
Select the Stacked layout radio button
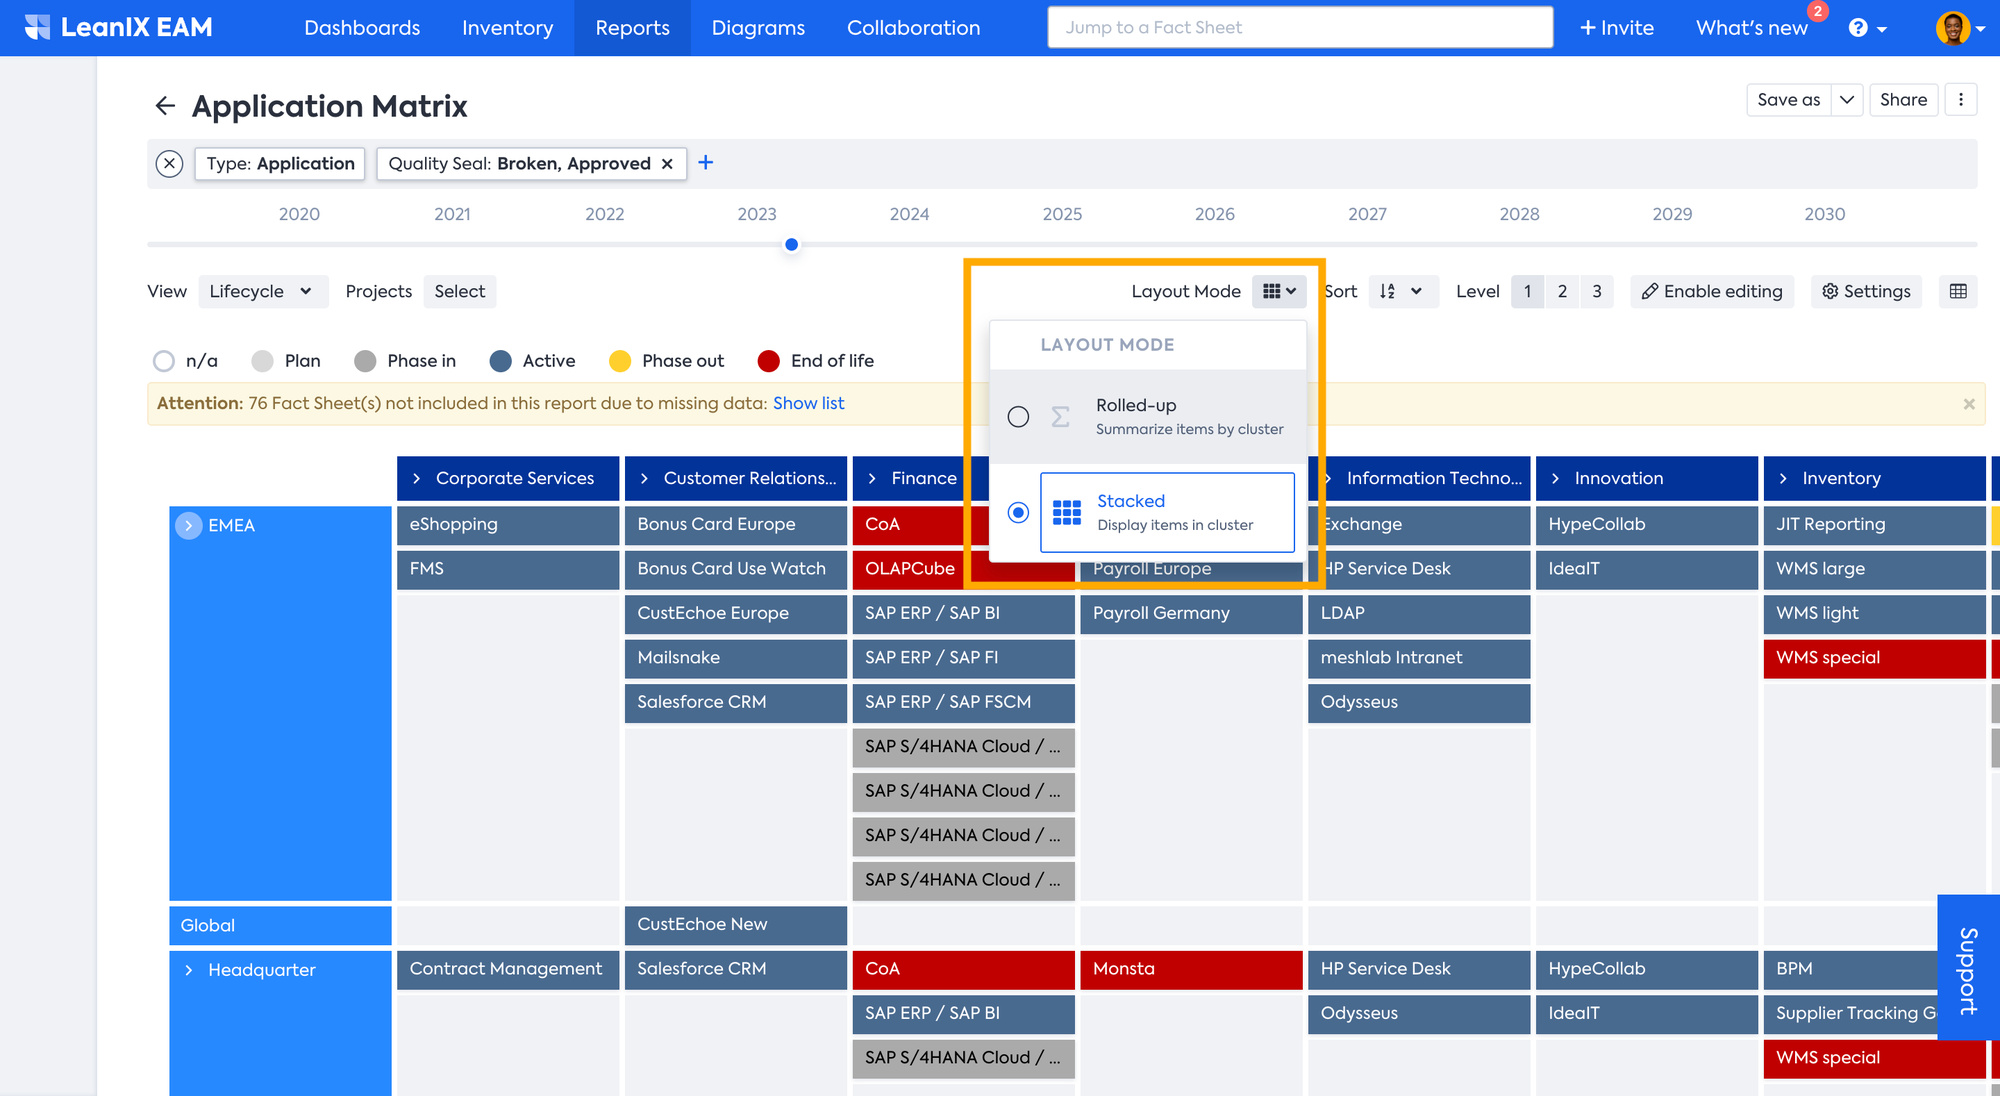tap(1018, 513)
